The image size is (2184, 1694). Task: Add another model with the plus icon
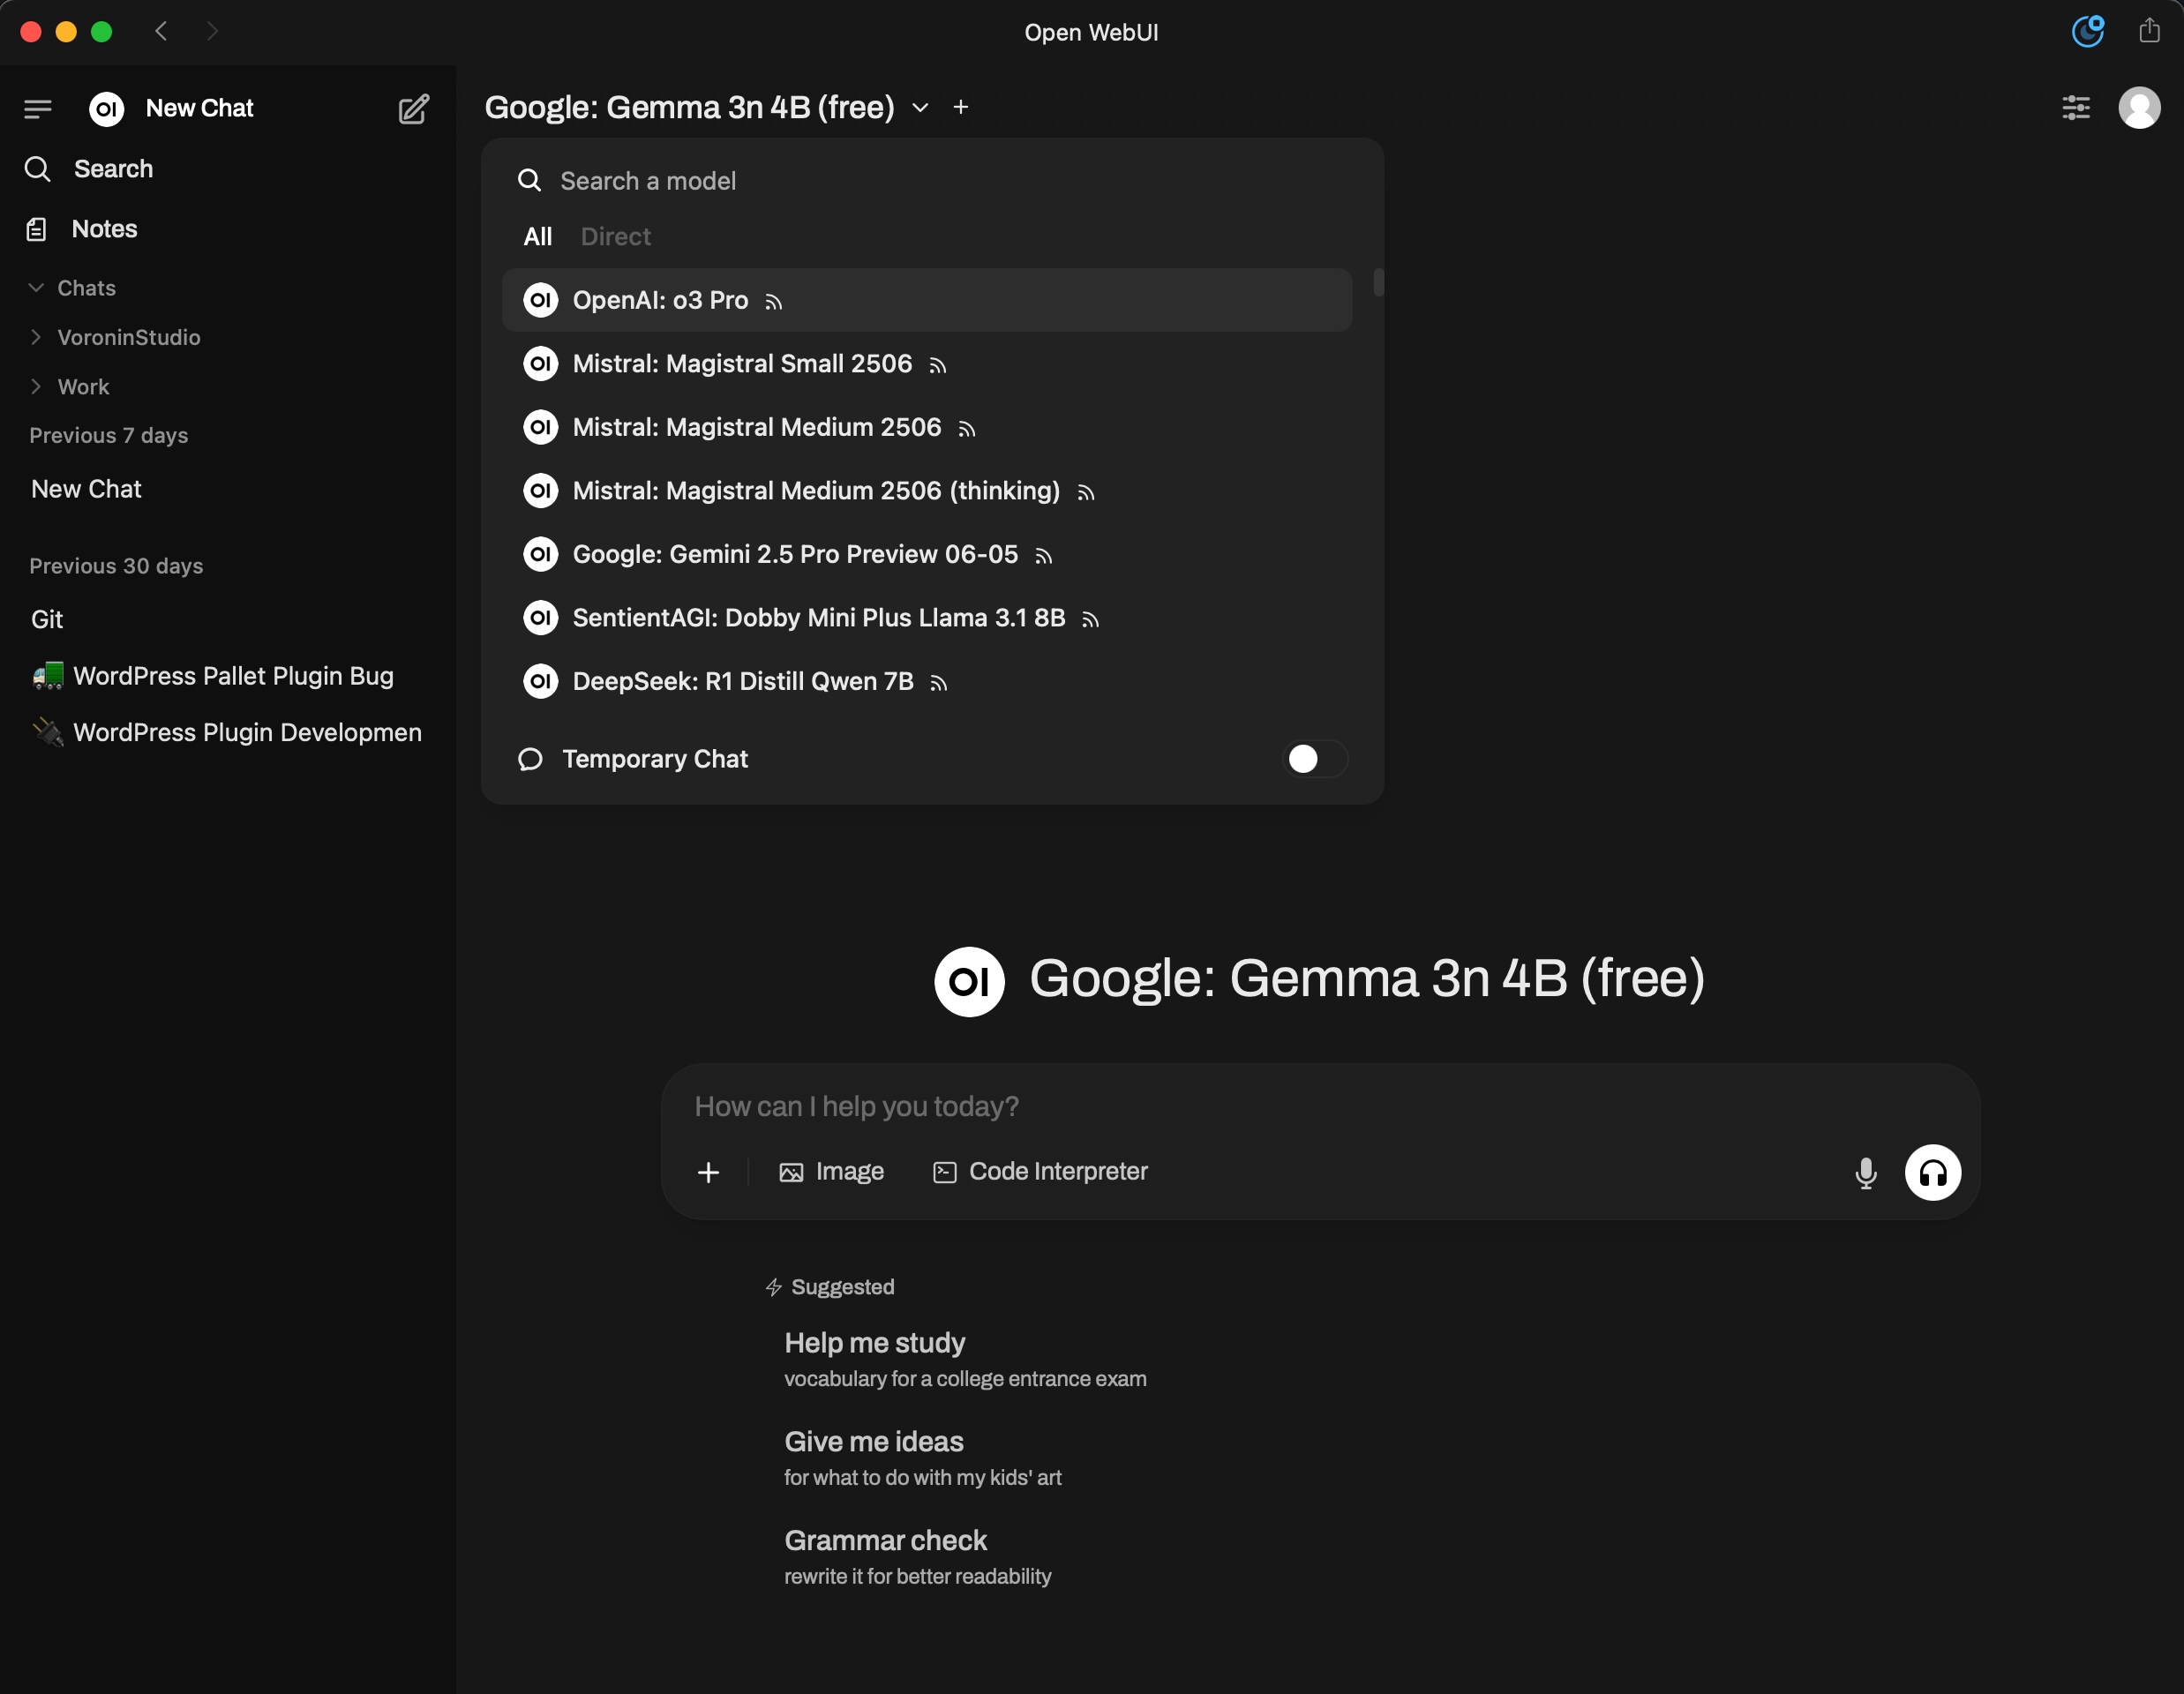pyautogui.click(x=961, y=107)
